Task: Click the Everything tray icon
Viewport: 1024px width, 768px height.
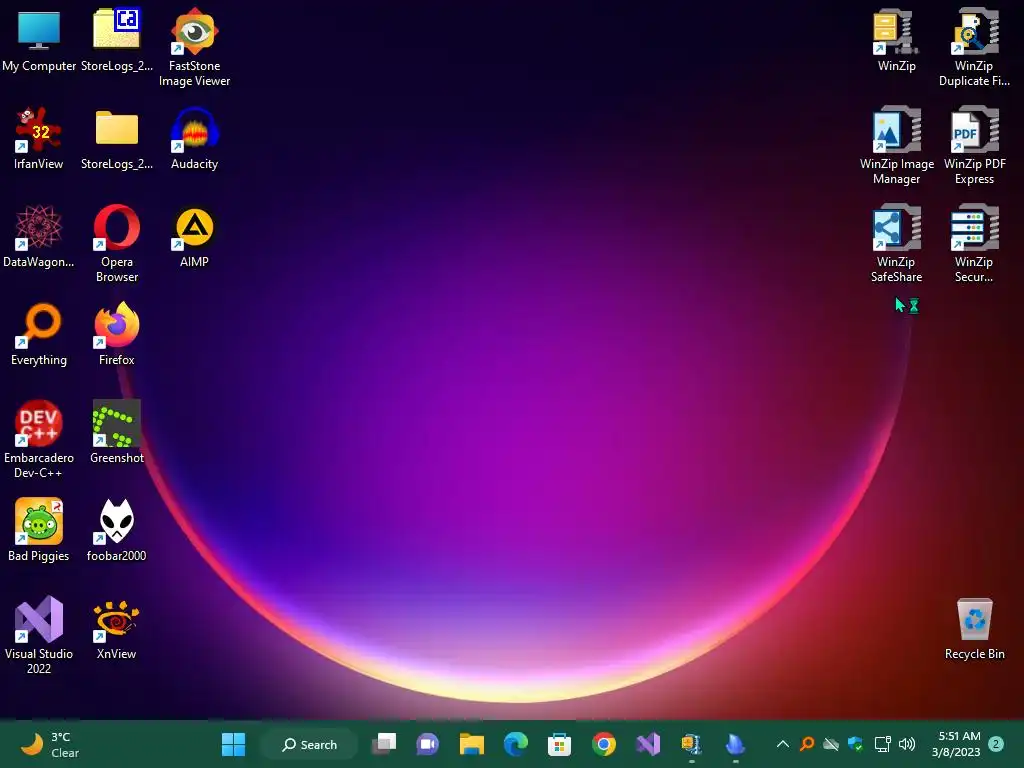Action: coord(807,744)
